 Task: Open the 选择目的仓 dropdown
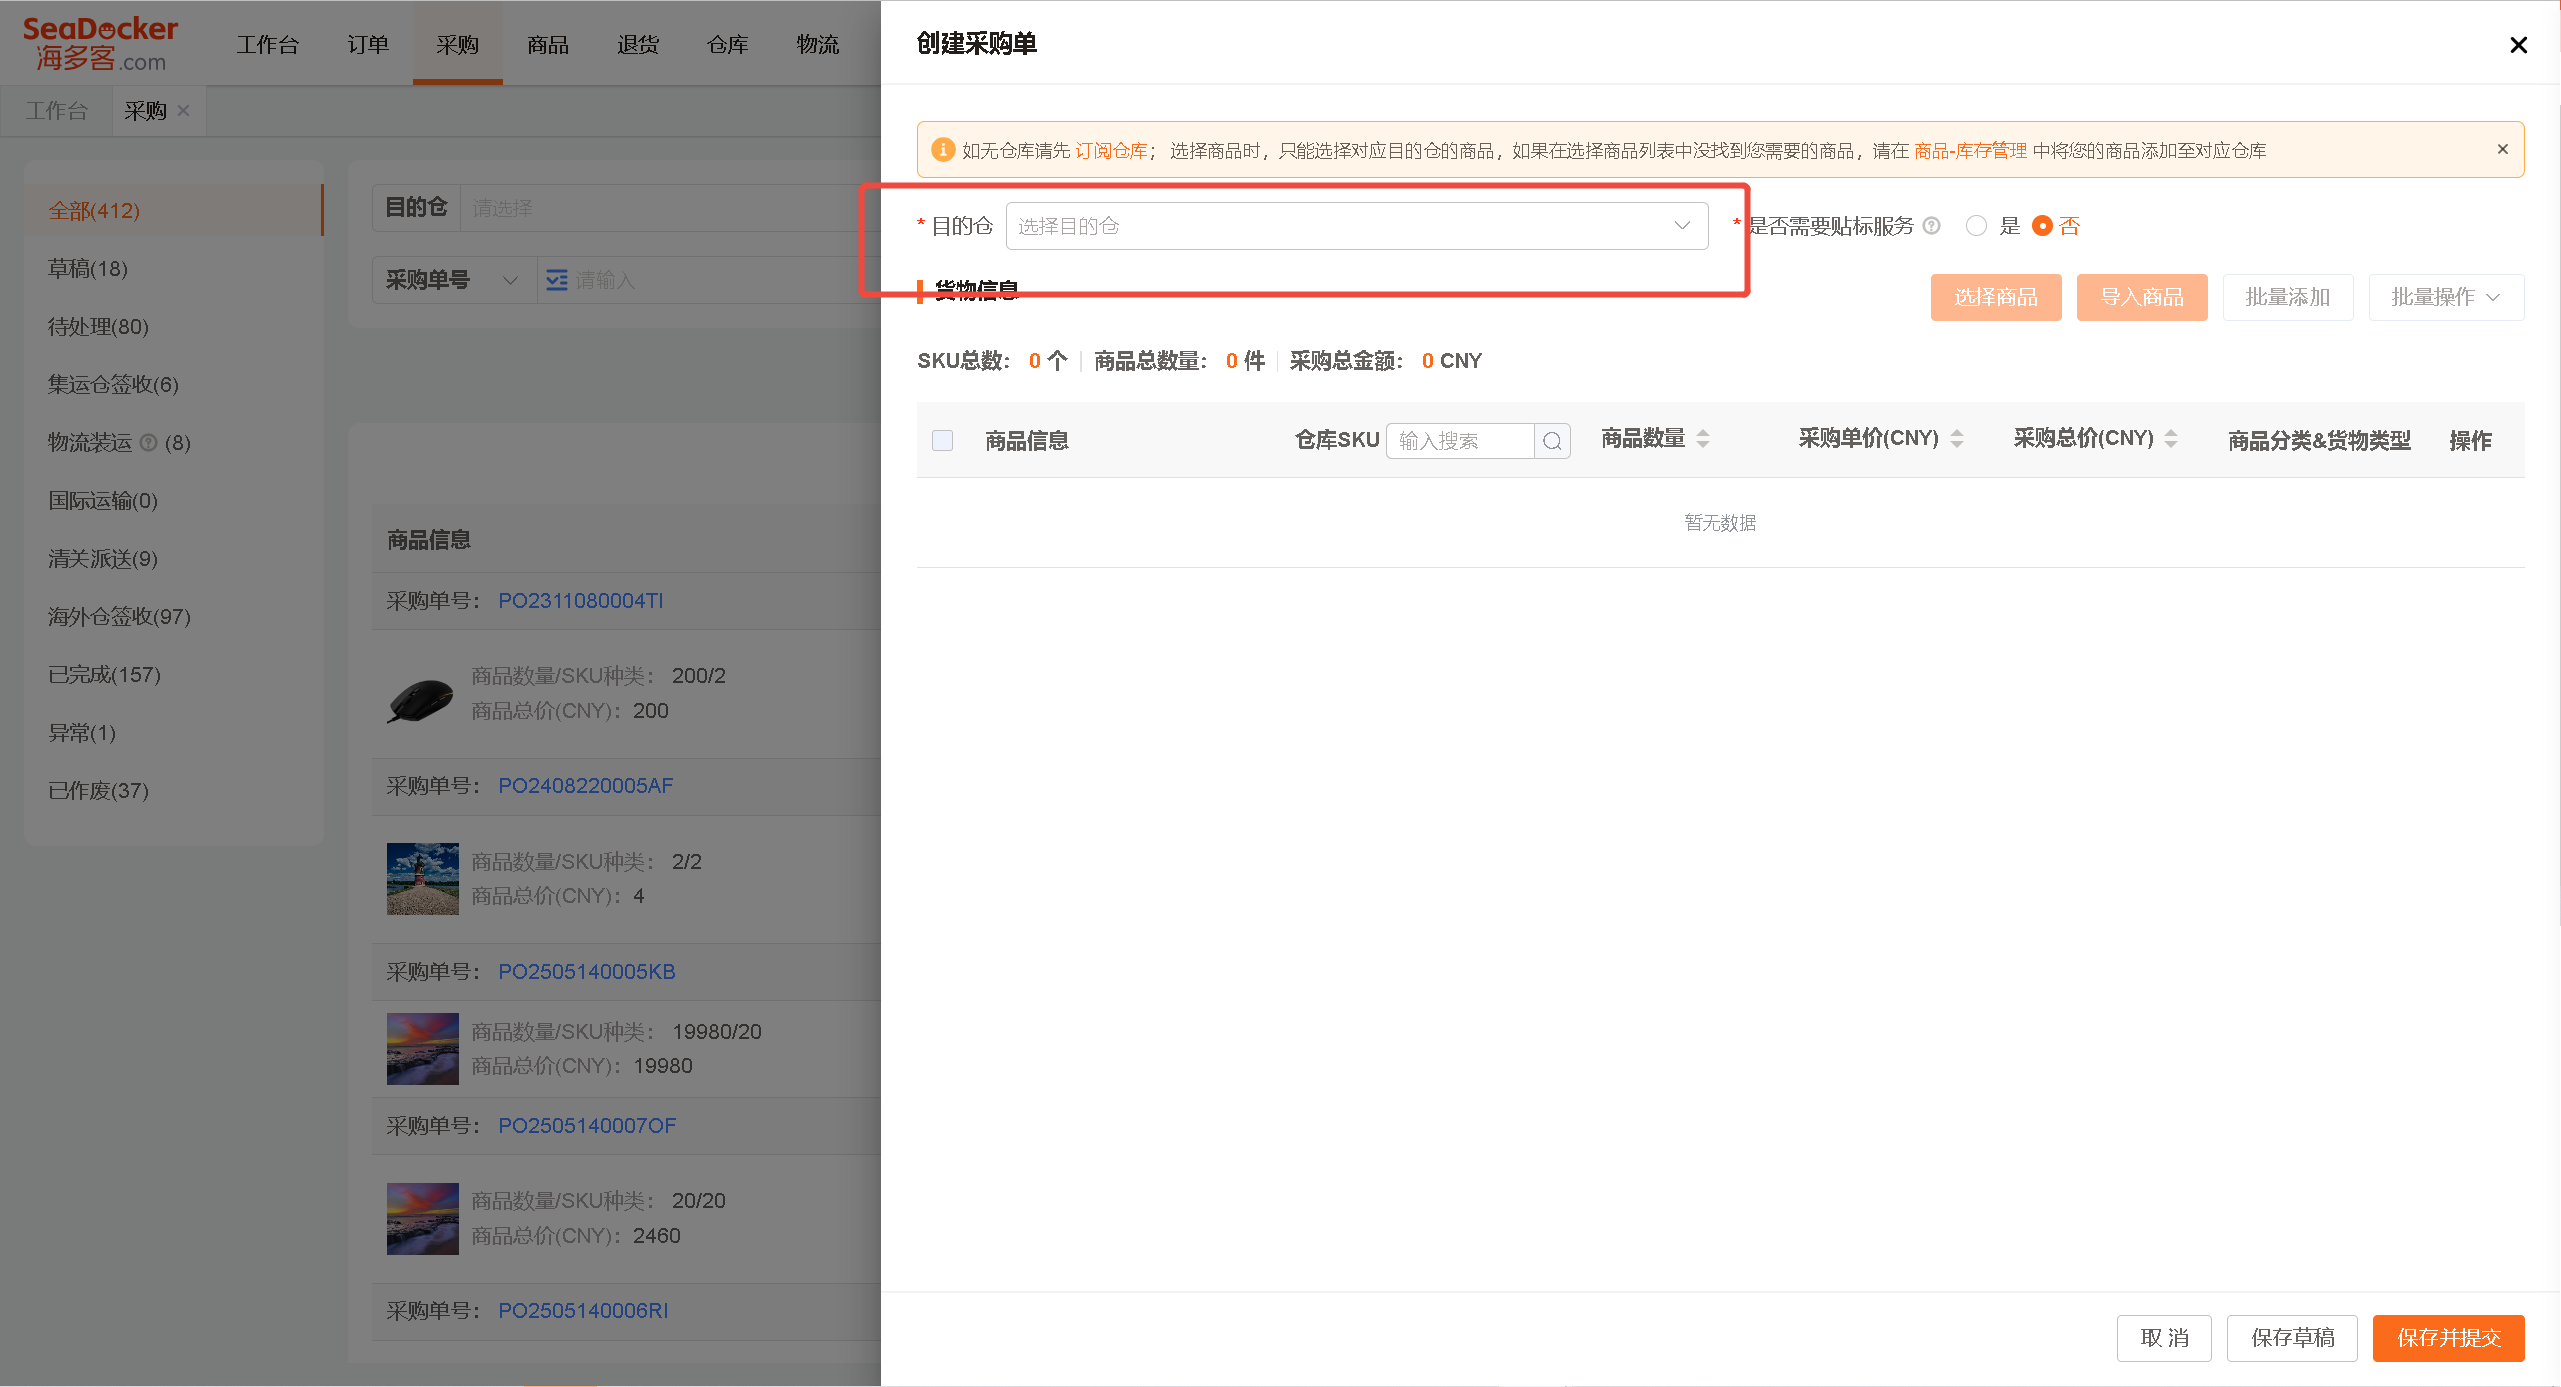(1357, 226)
